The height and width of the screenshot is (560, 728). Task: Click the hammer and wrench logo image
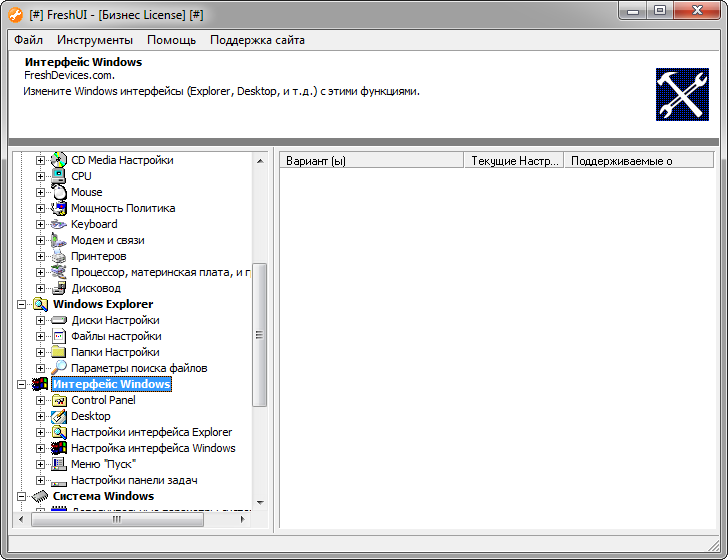(682, 94)
